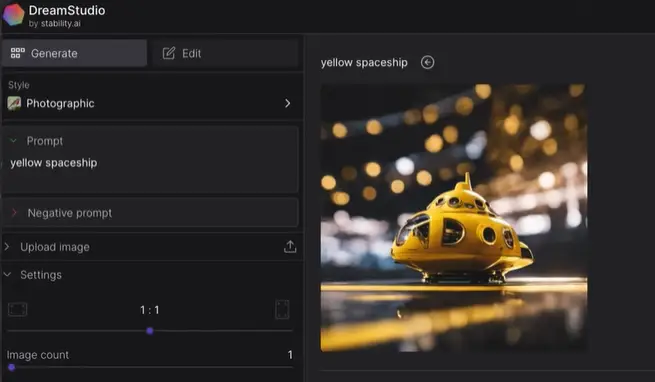The image size is (655, 382).
Task: Click the Generate grid icon
Action: point(18,53)
